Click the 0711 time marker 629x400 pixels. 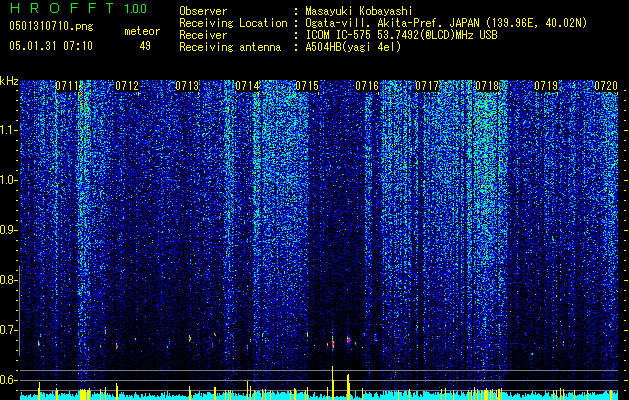point(67,86)
